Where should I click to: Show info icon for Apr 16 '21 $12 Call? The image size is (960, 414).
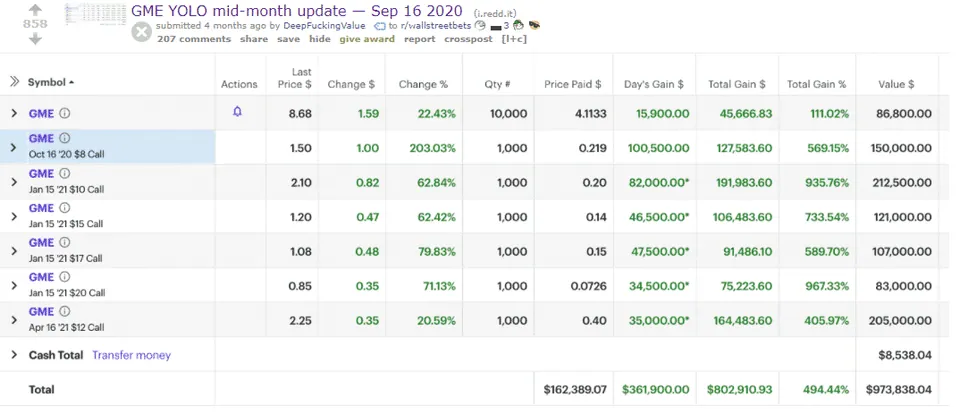(x=65, y=311)
